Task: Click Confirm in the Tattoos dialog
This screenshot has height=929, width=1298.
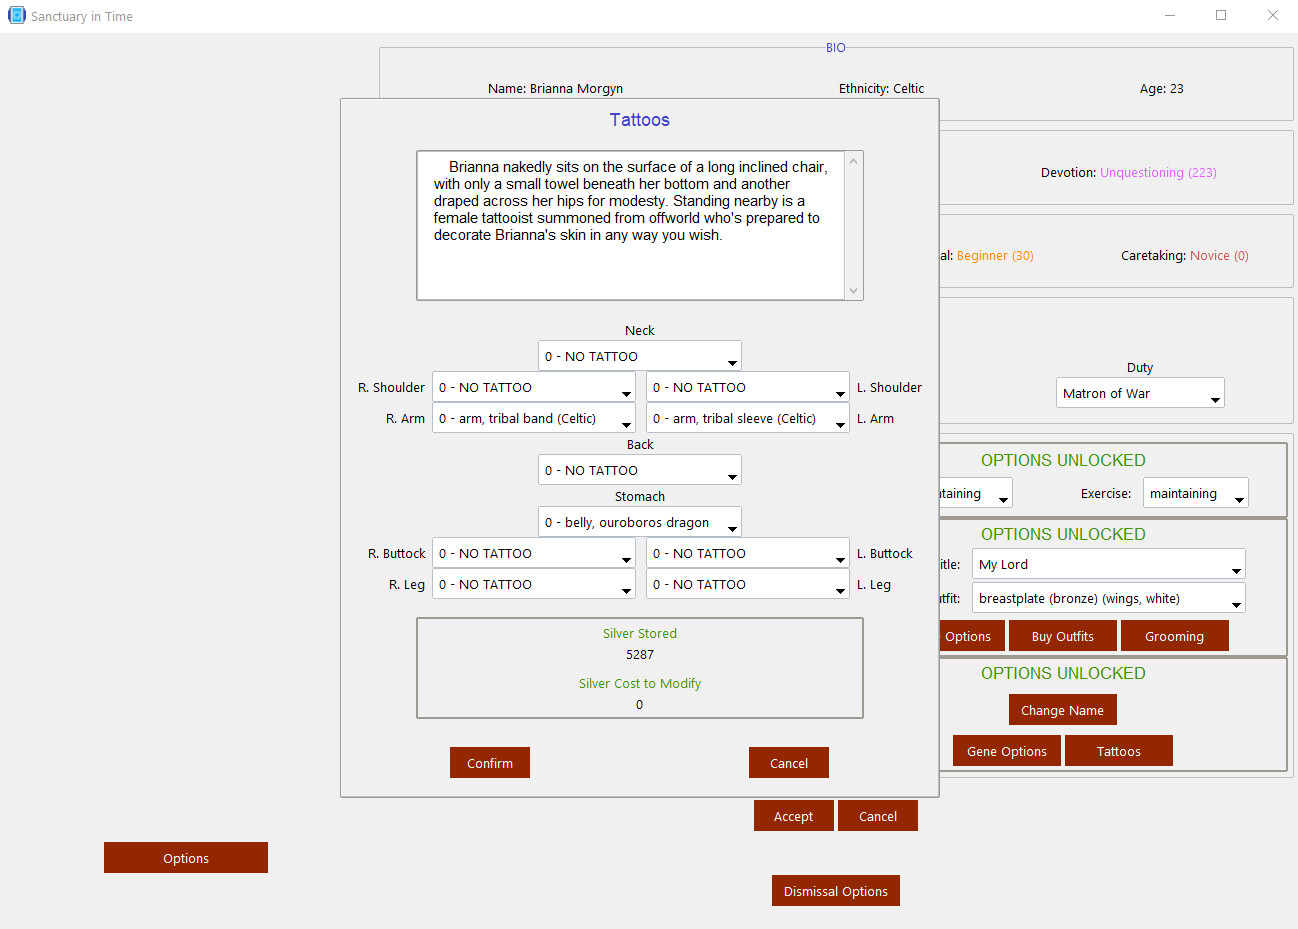Action: (490, 763)
